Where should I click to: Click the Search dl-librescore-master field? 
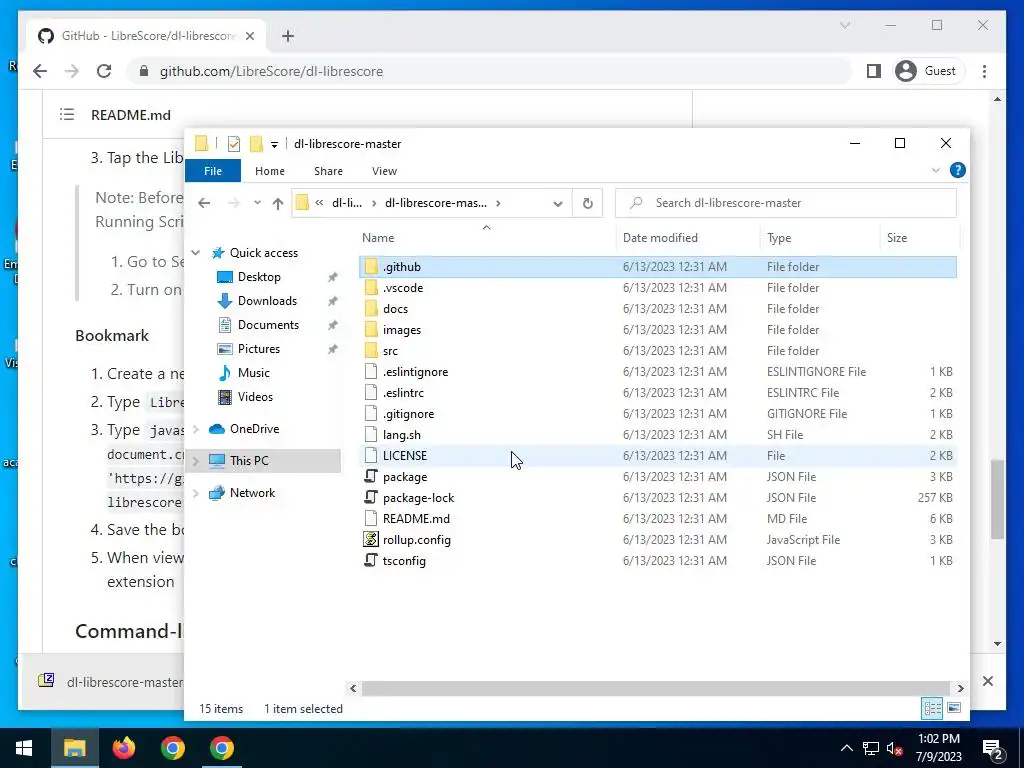pyautogui.click(x=786, y=203)
